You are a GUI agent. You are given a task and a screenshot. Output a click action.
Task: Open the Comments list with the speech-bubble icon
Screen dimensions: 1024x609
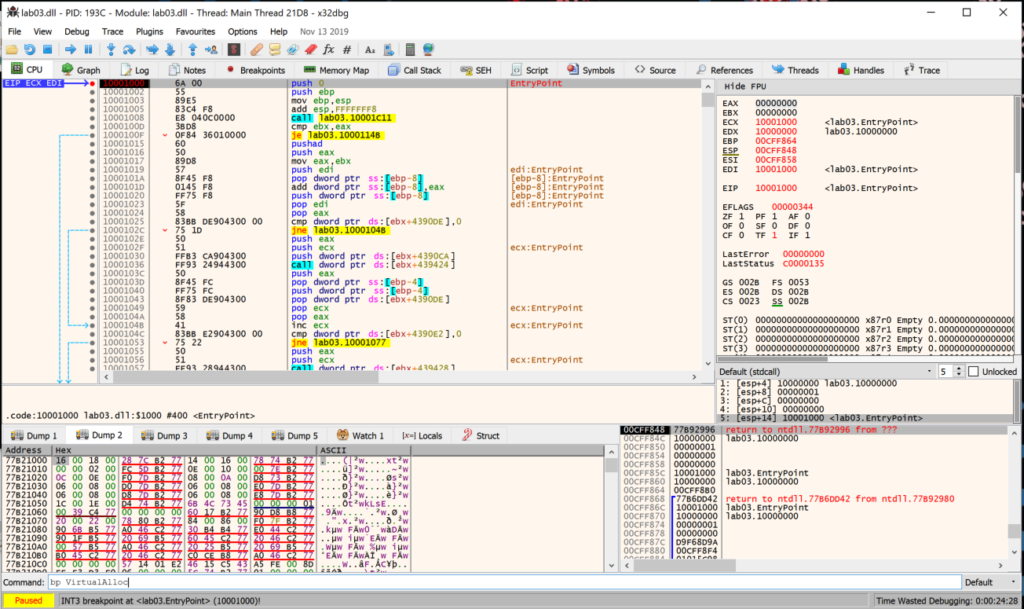(x=274, y=50)
